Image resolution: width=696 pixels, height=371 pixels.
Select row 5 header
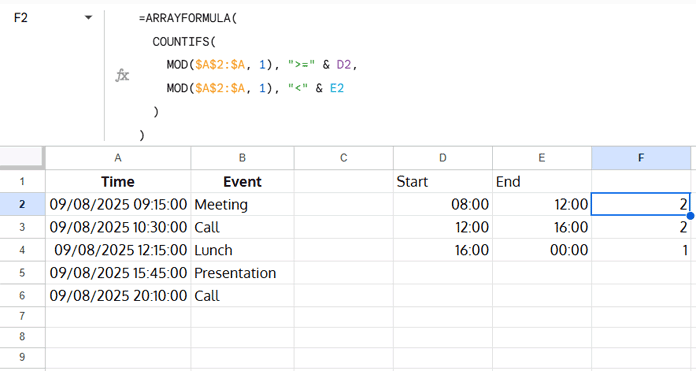tap(22, 272)
